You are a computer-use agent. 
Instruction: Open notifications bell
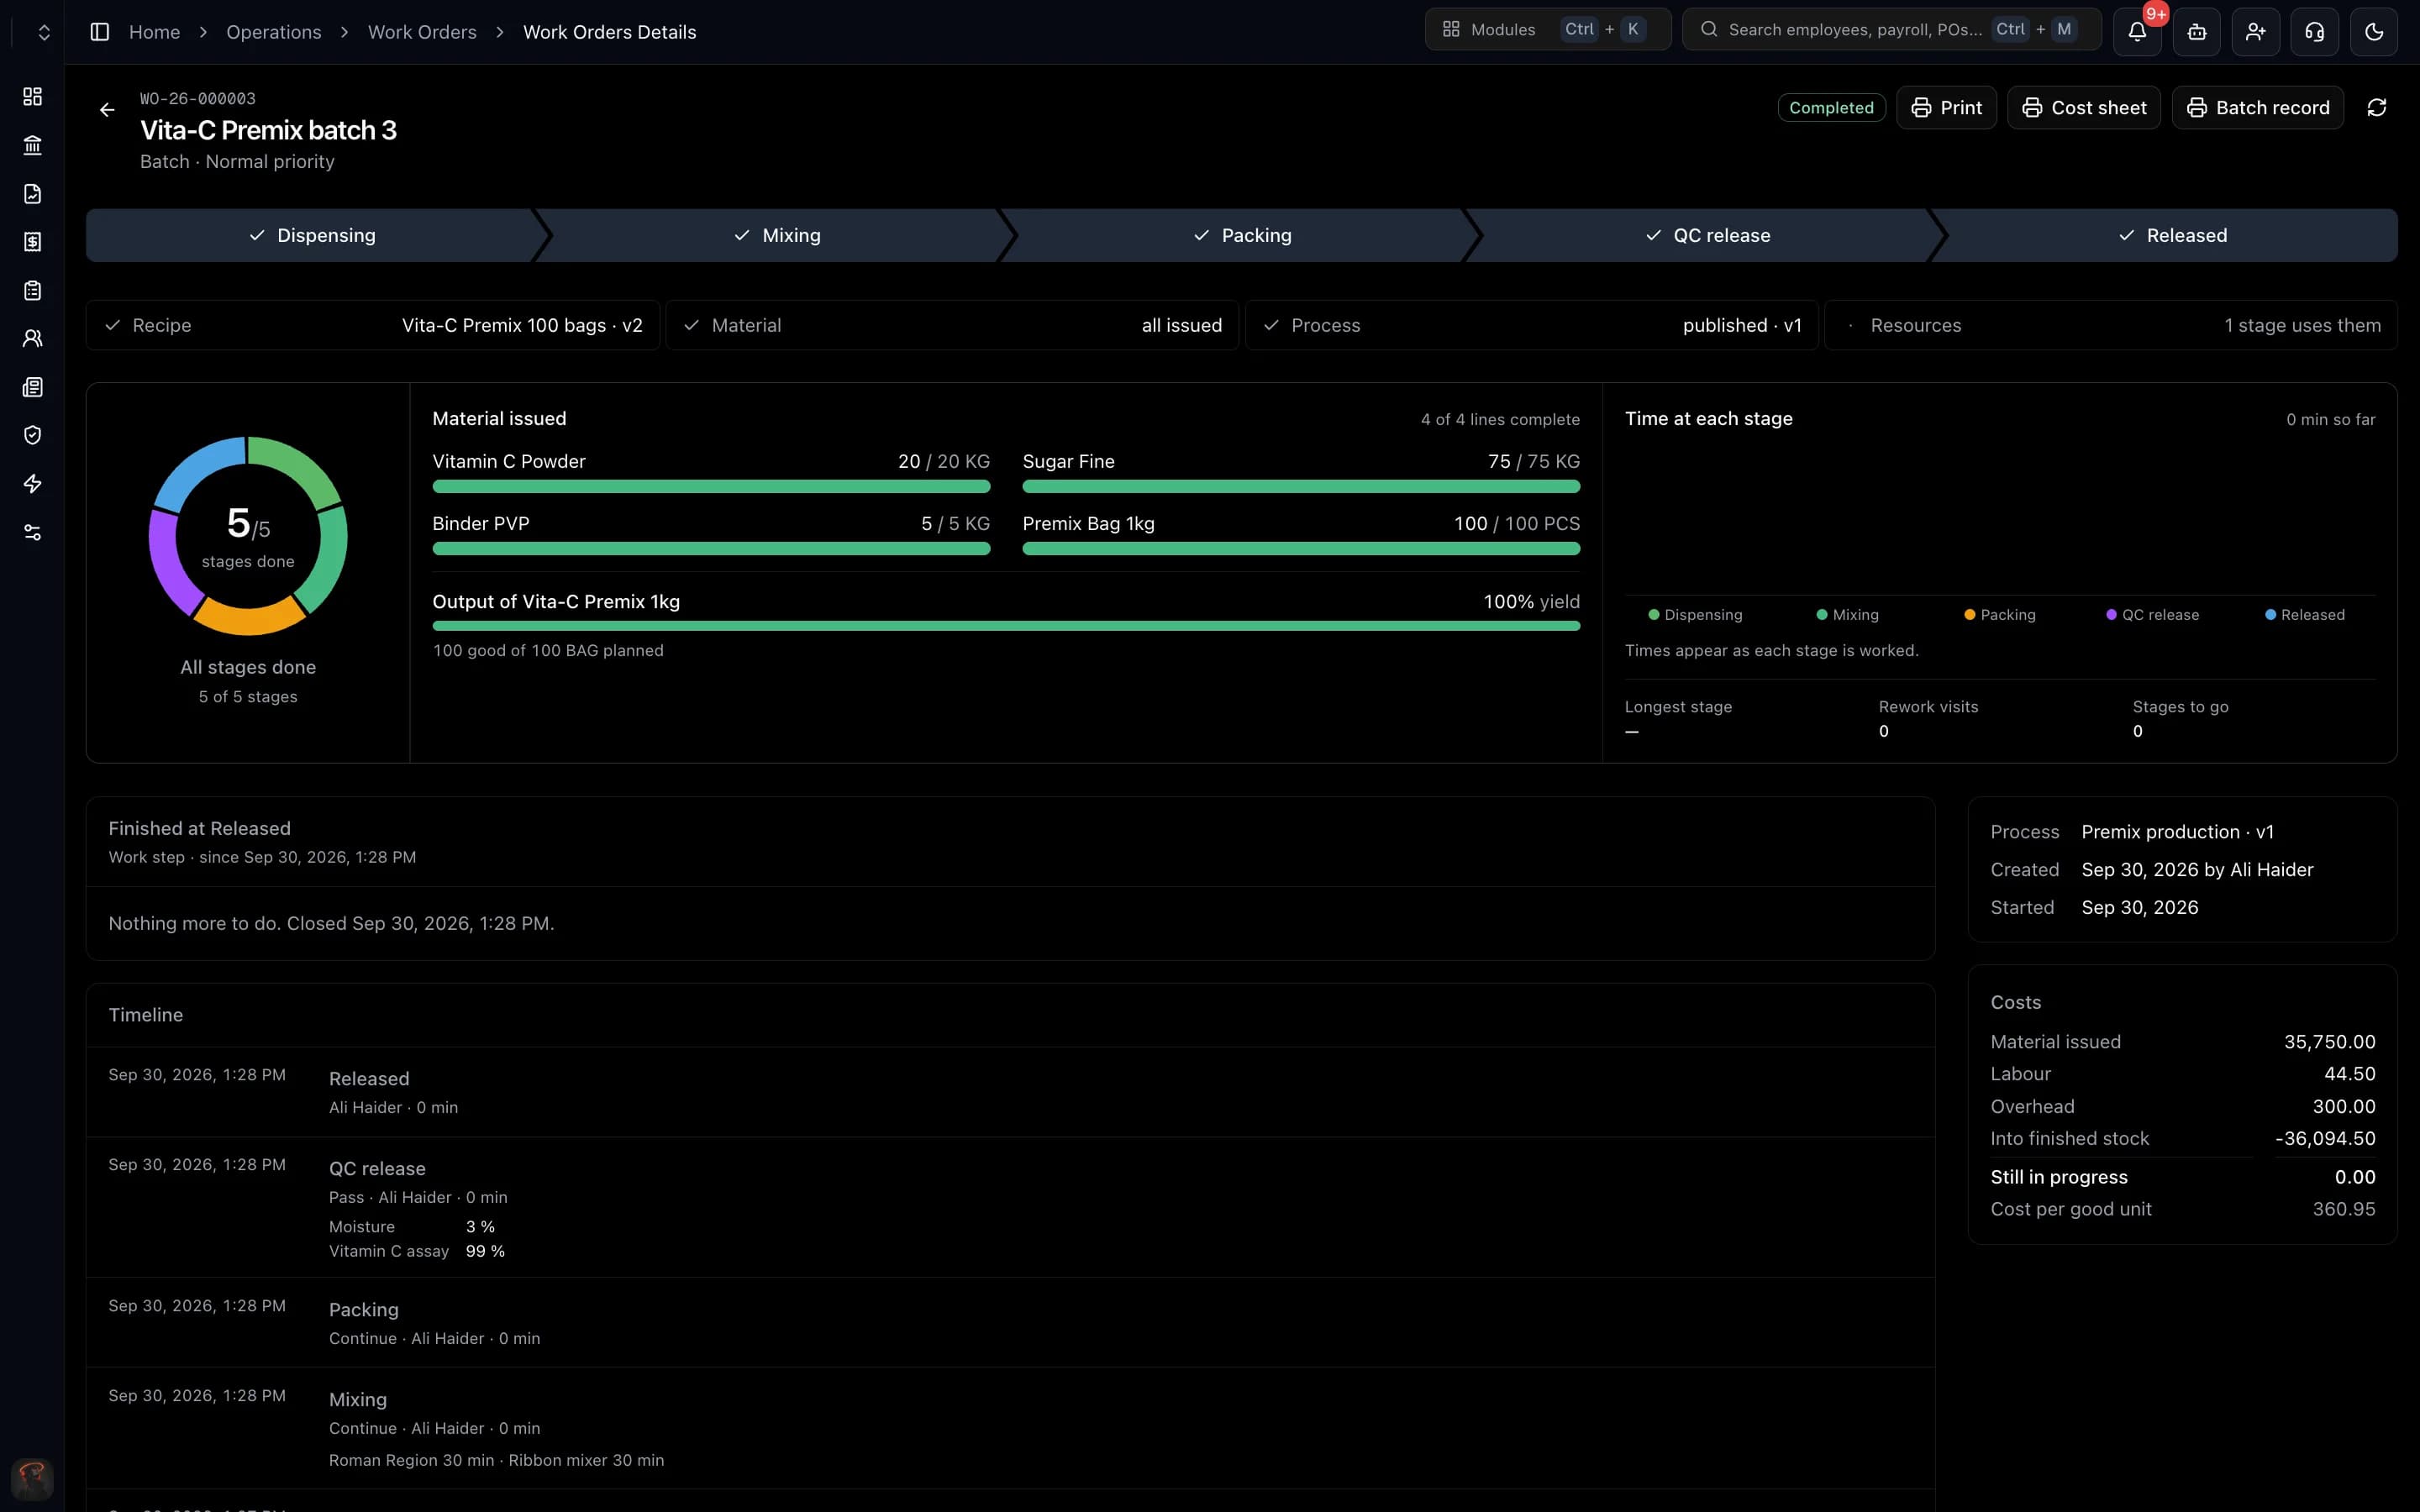tap(2137, 31)
